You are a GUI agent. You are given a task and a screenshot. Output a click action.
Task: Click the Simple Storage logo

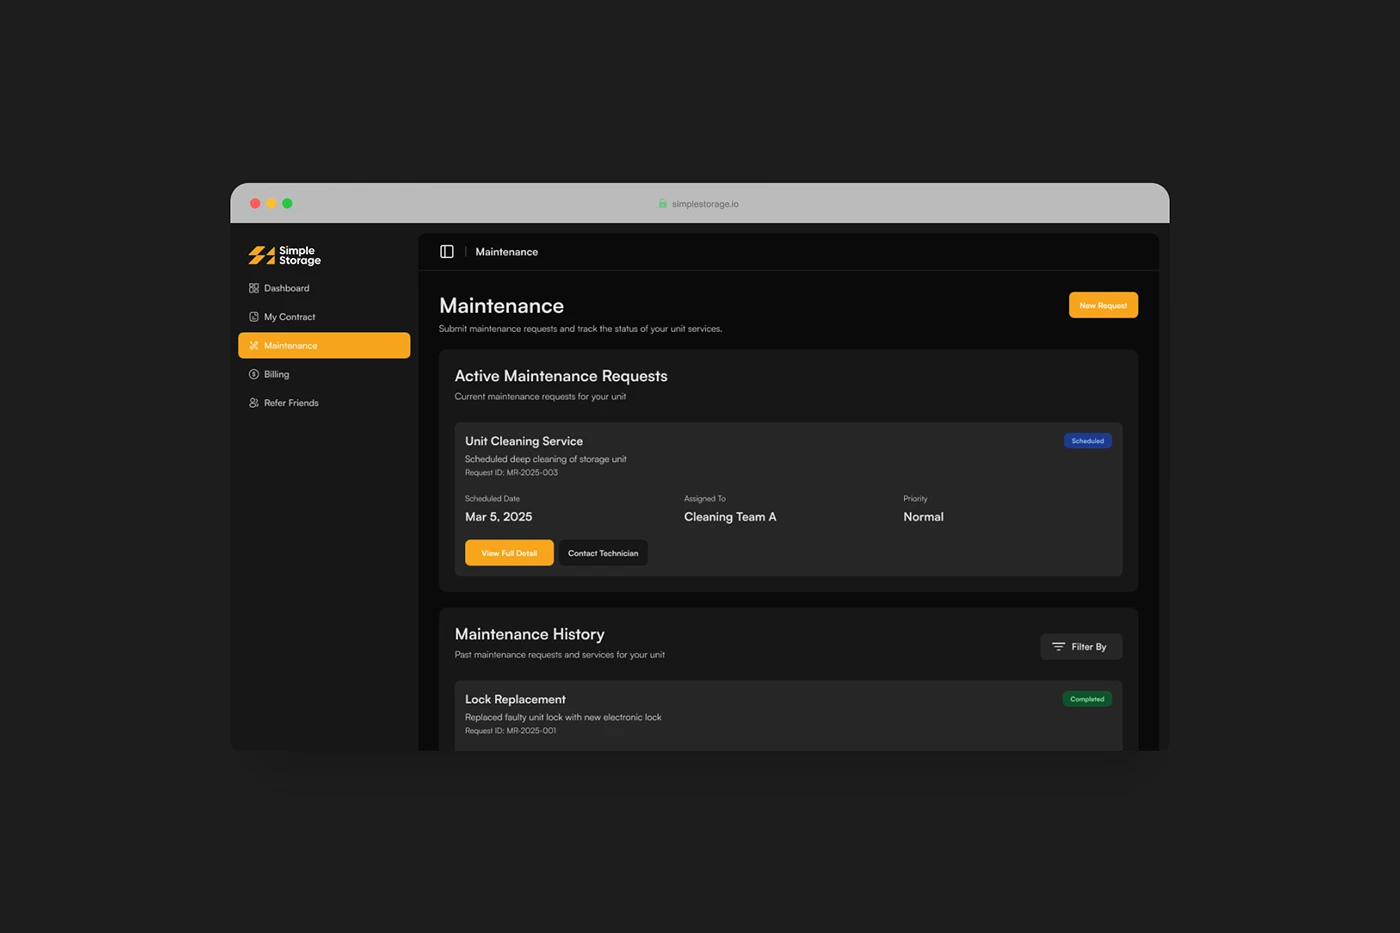(283, 255)
